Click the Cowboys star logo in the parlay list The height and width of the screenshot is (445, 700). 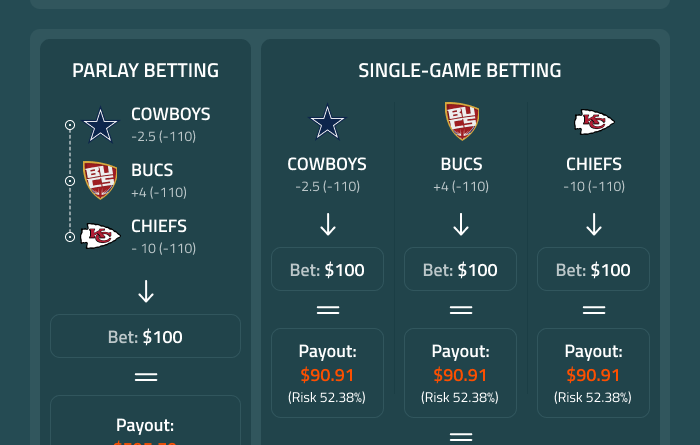click(100, 125)
